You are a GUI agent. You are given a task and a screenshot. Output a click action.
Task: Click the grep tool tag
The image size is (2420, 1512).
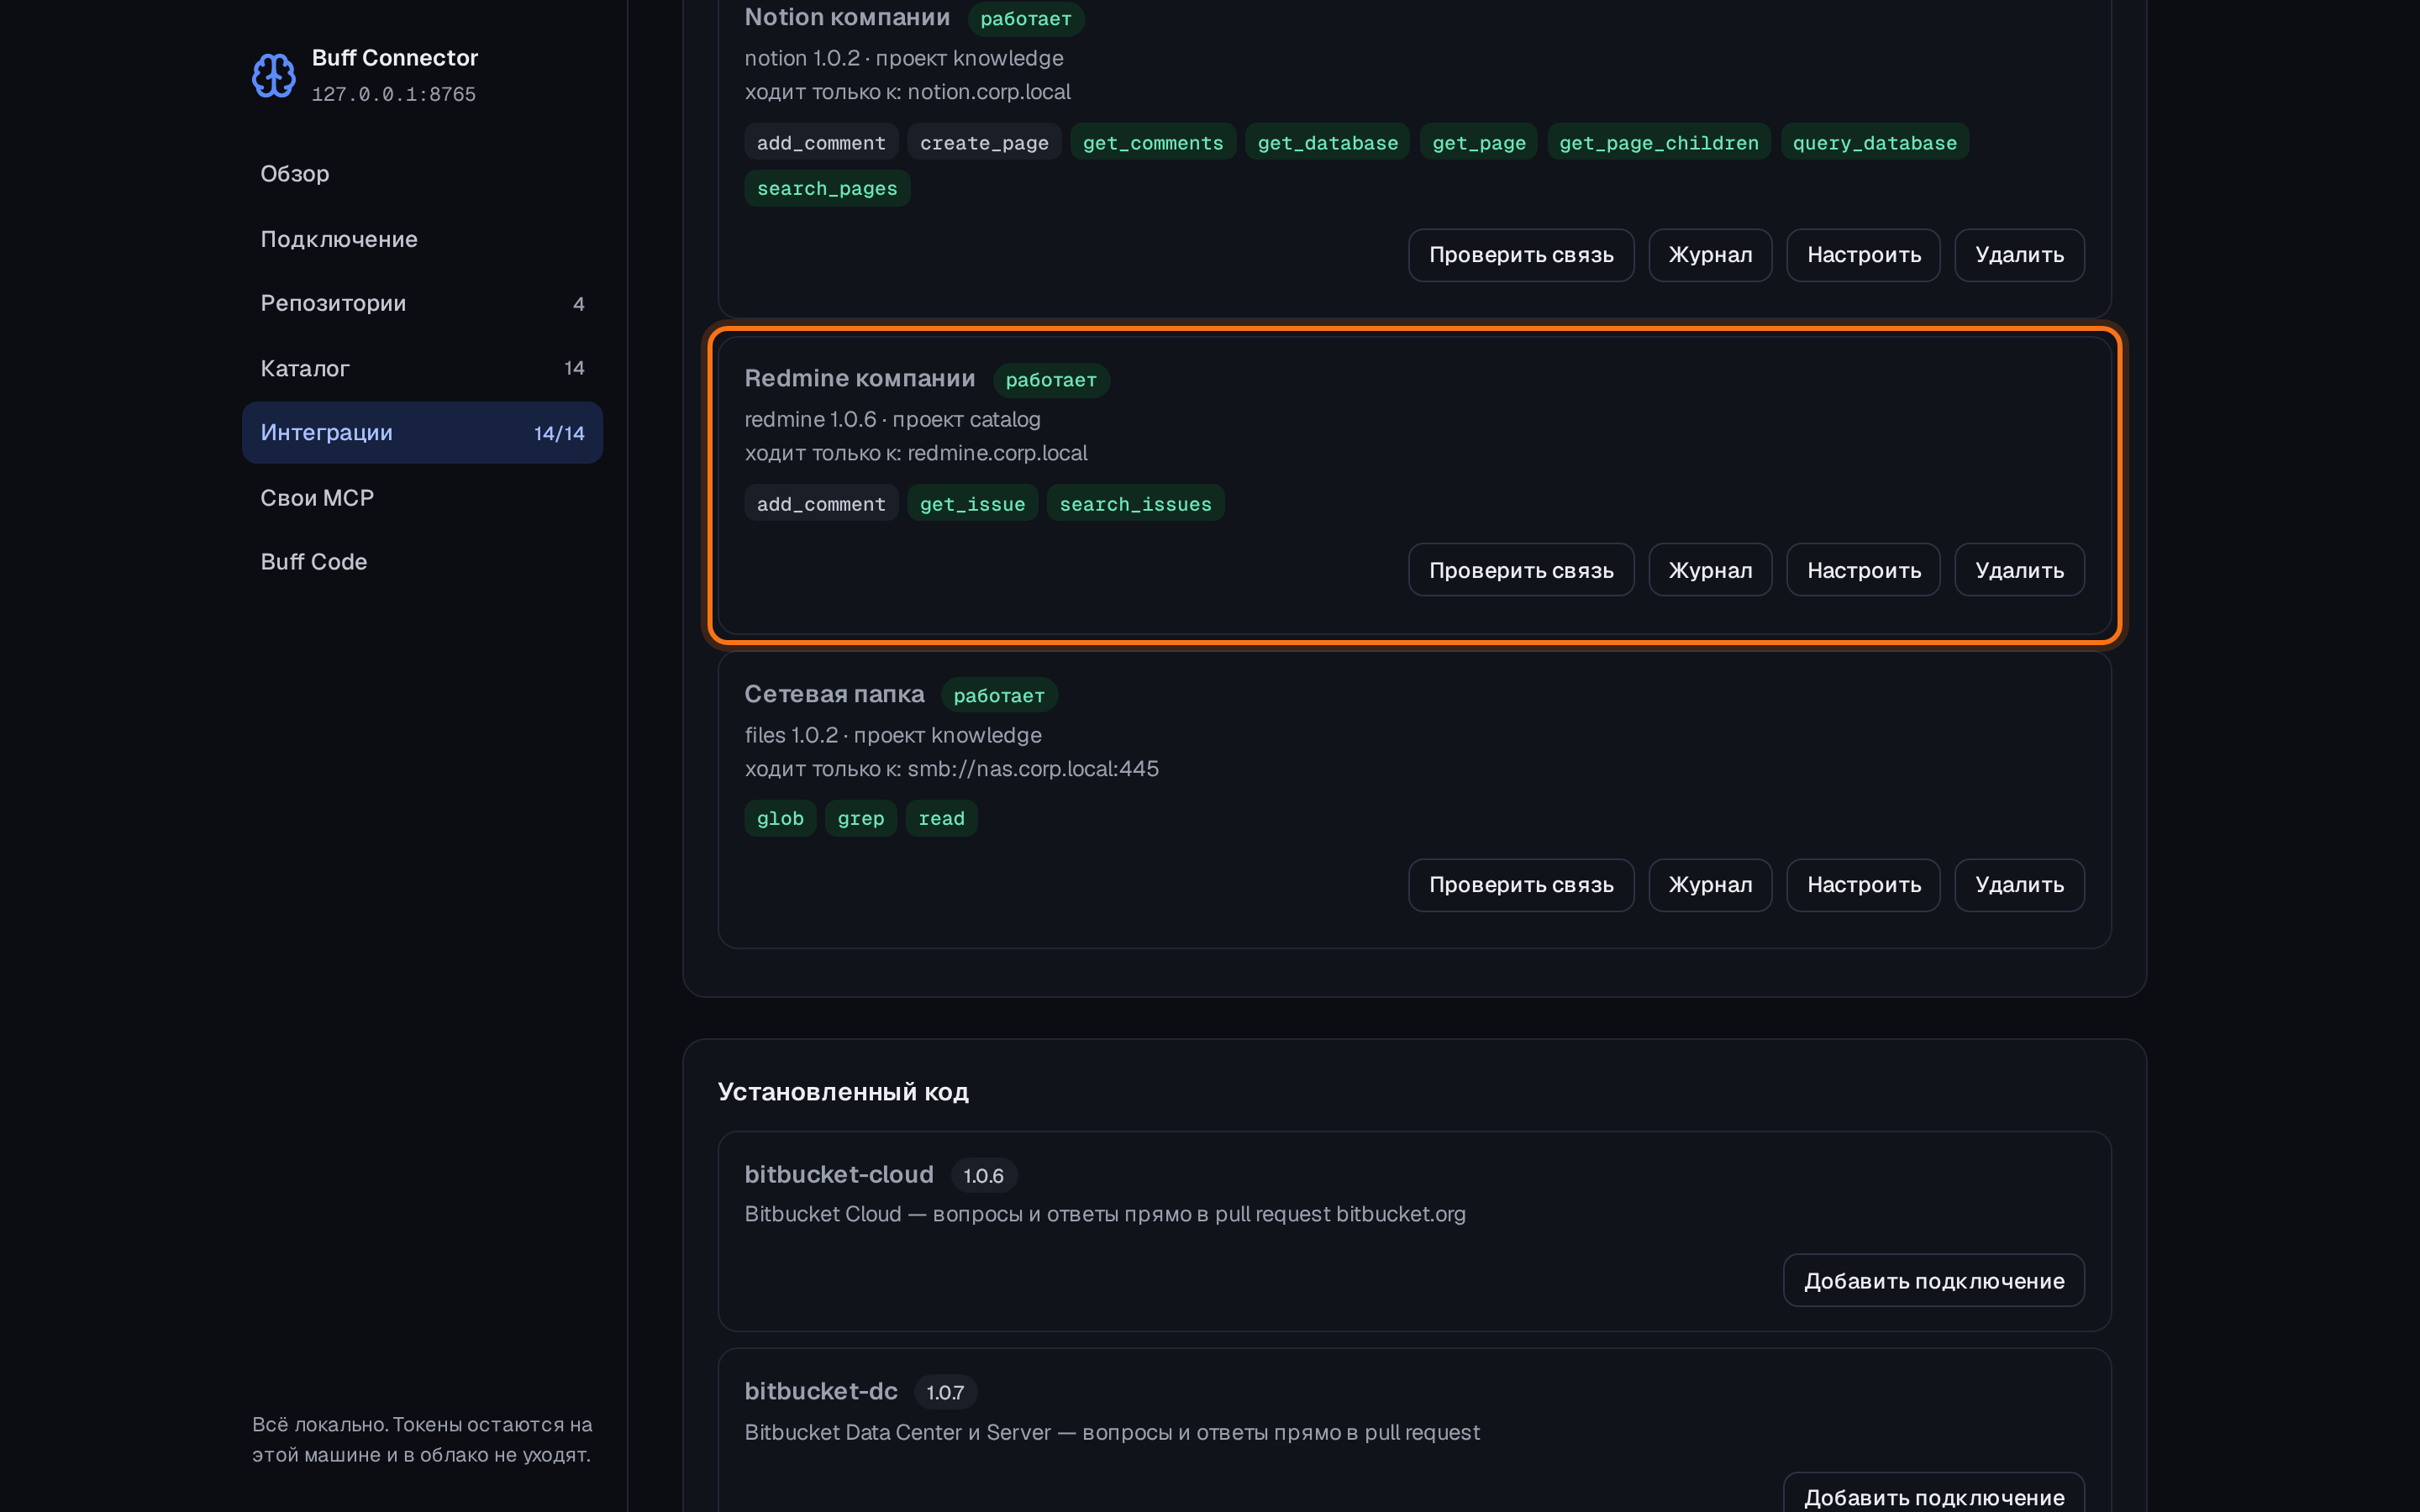[x=860, y=818]
